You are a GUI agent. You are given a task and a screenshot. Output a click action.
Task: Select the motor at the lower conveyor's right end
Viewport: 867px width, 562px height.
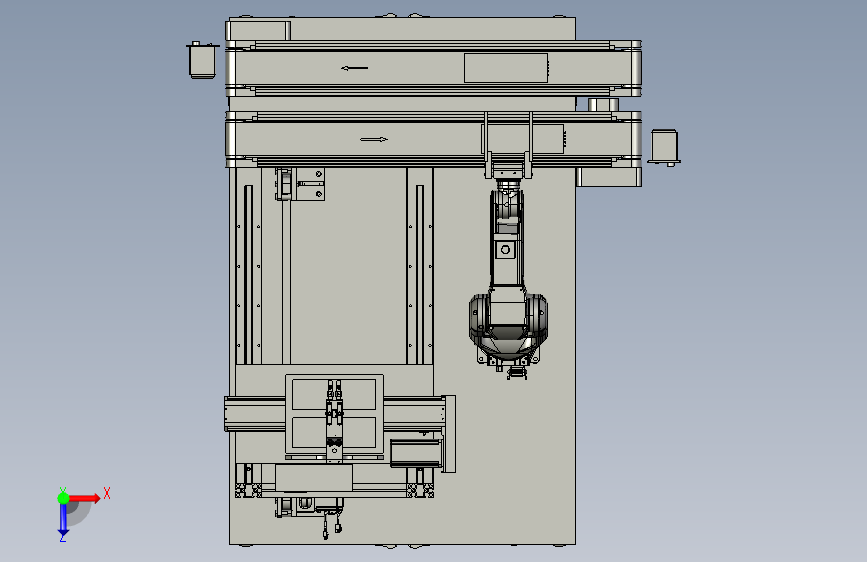coord(664,148)
